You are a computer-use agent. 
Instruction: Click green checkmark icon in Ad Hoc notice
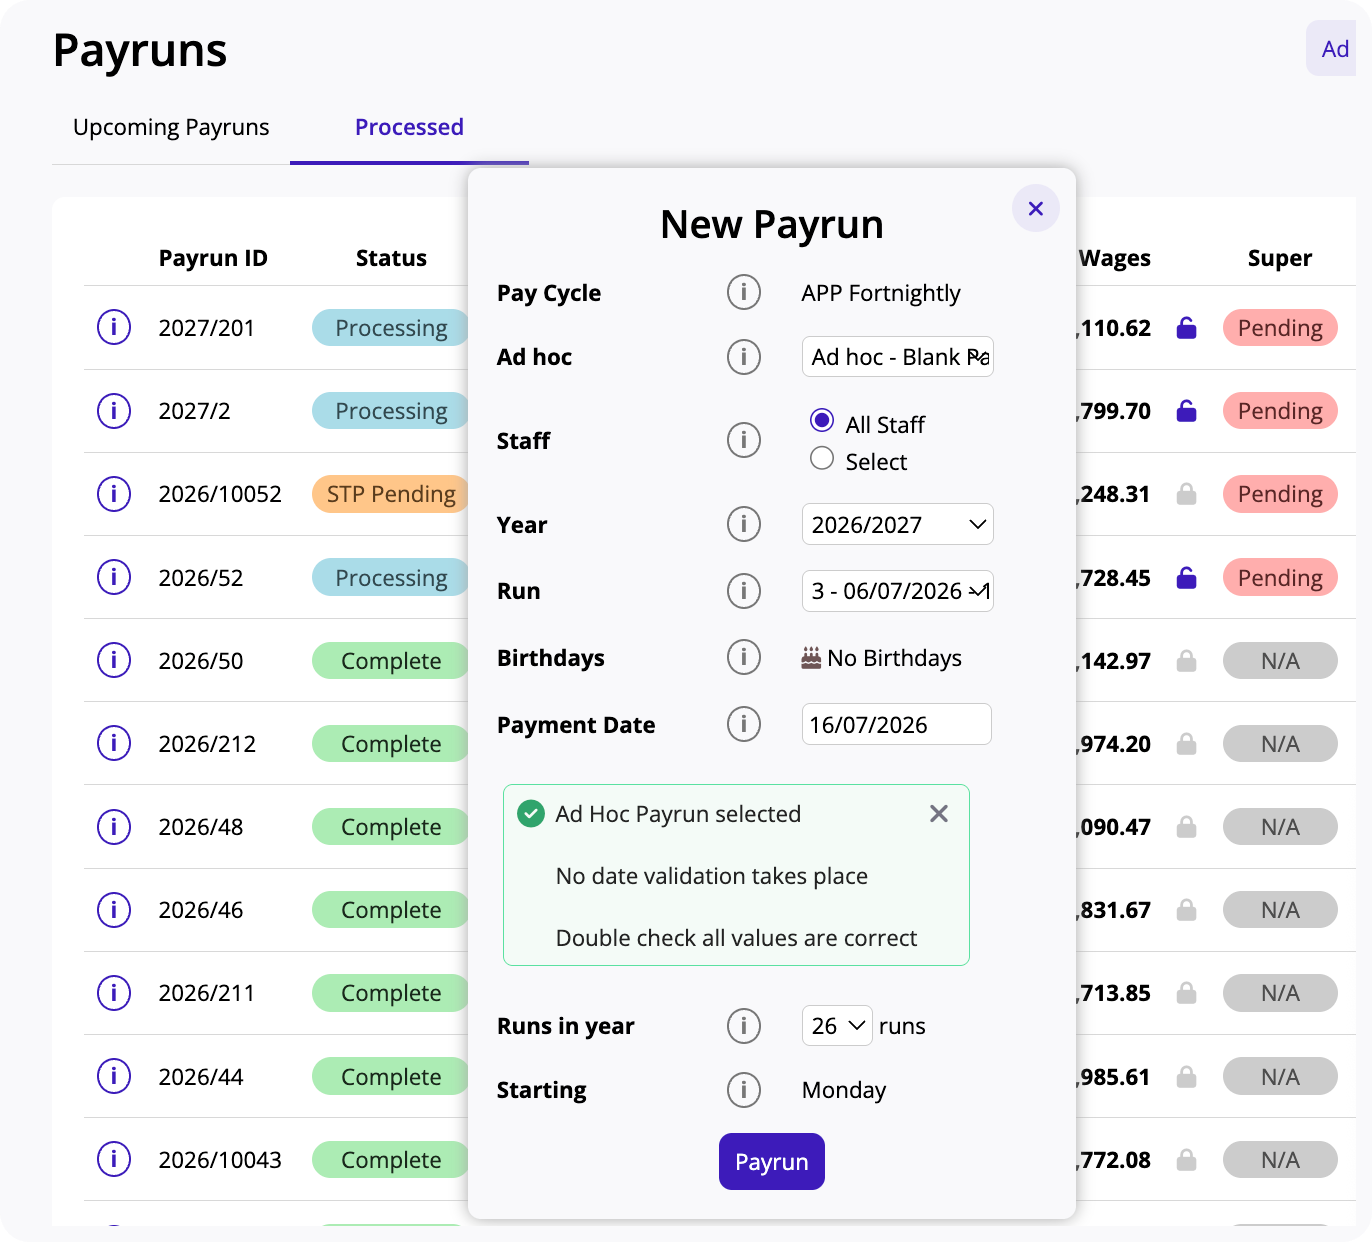click(531, 813)
